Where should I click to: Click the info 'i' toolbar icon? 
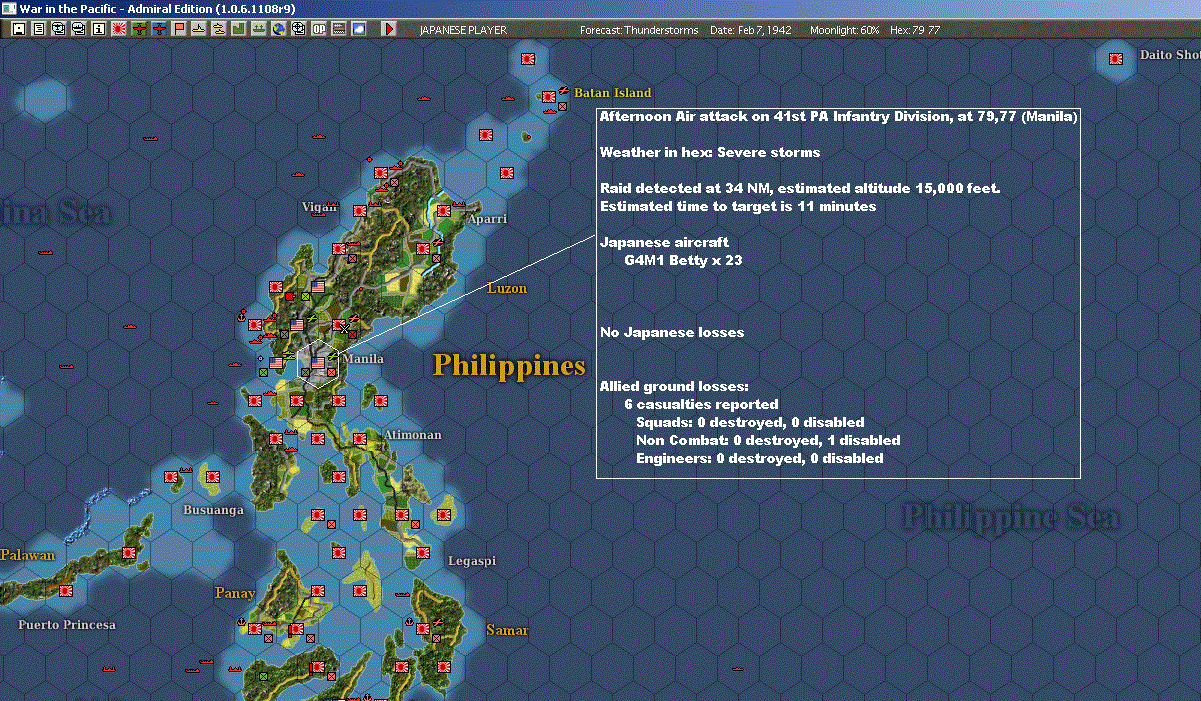[99, 29]
